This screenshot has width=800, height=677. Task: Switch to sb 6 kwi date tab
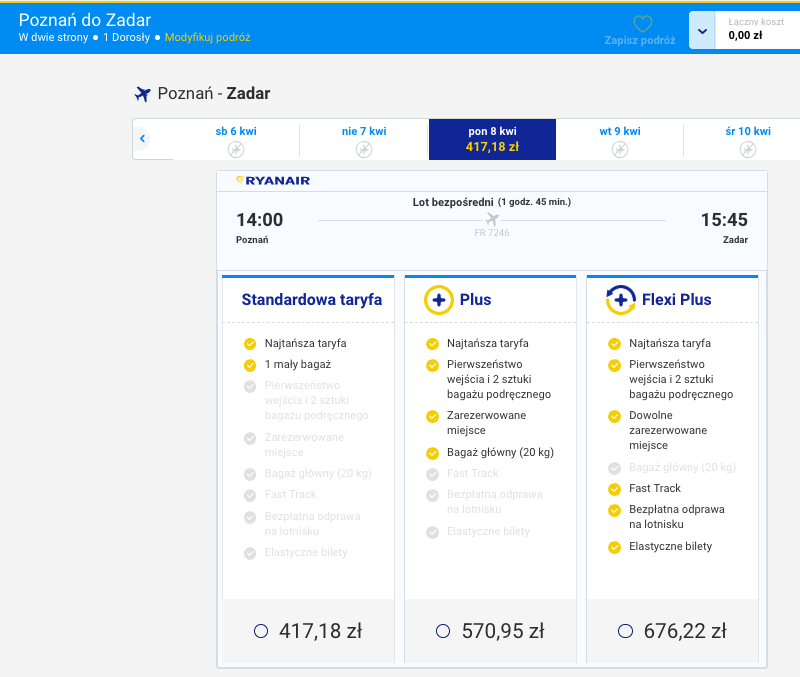tap(236, 139)
